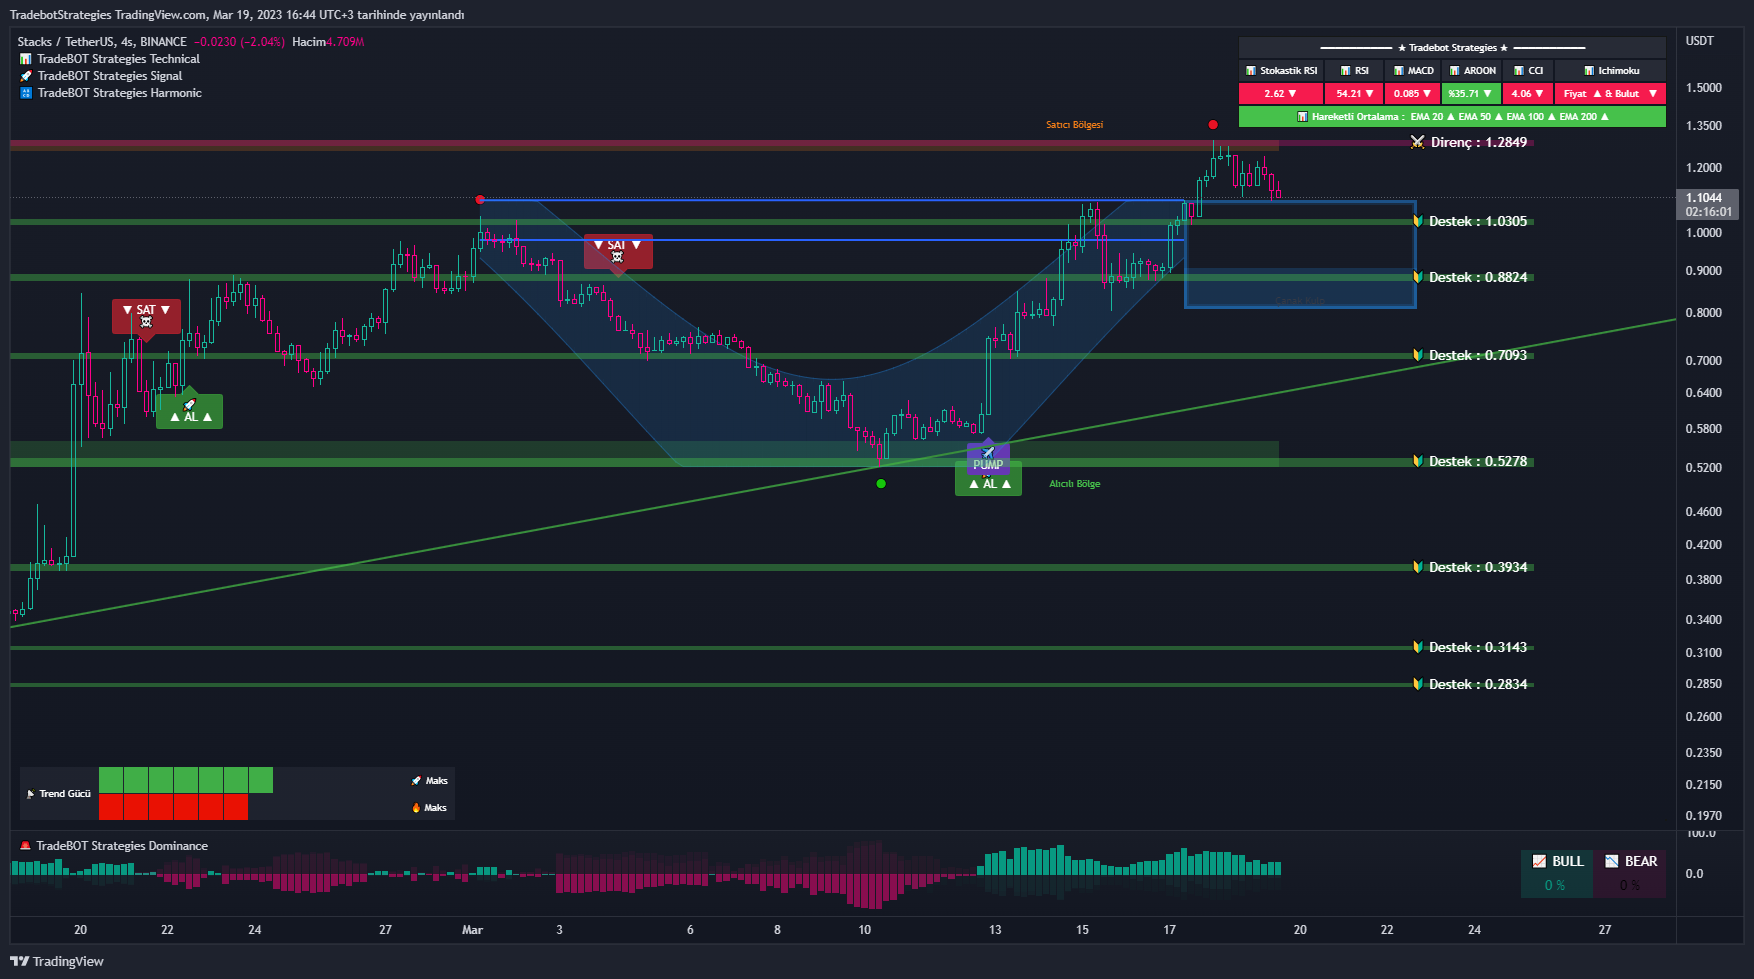
Task: Select the AL signal label below PUMP
Action: click(989, 484)
